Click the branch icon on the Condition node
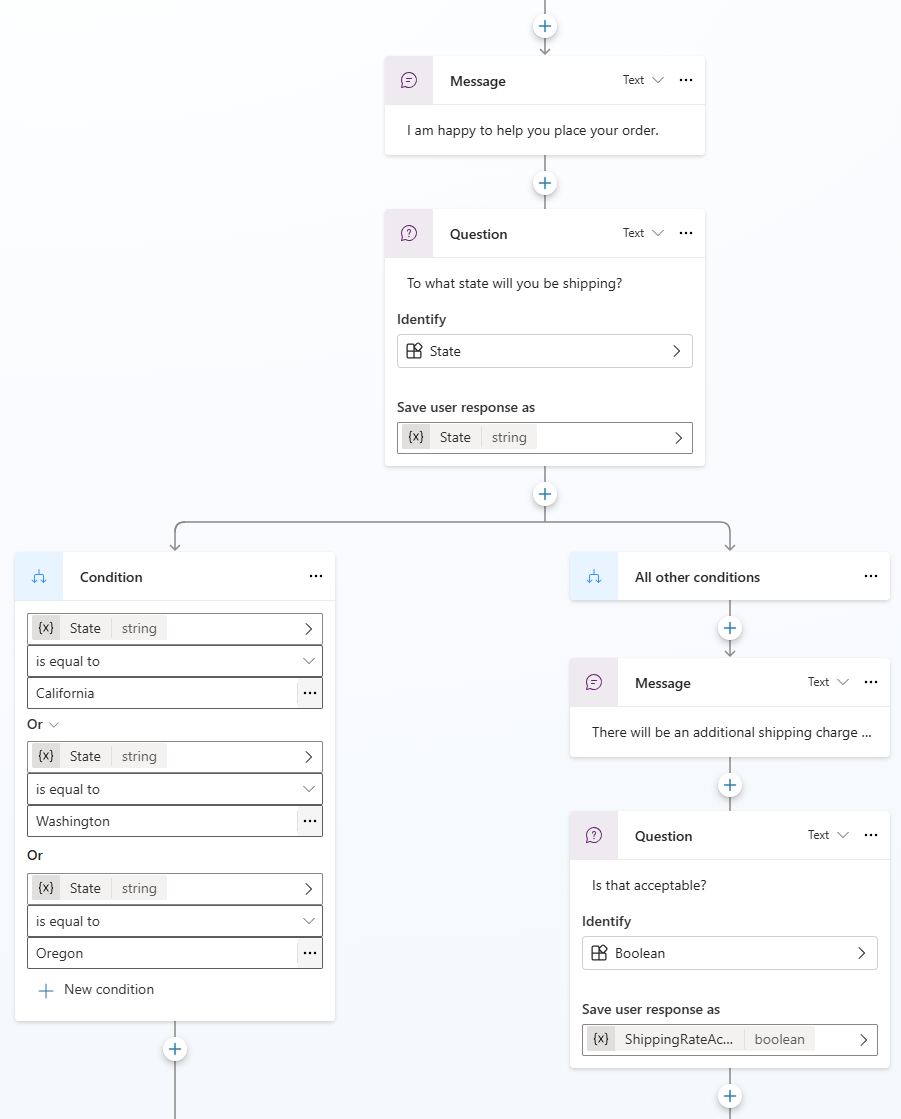Screen dimensions: 901x1119 (x=38, y=576)
